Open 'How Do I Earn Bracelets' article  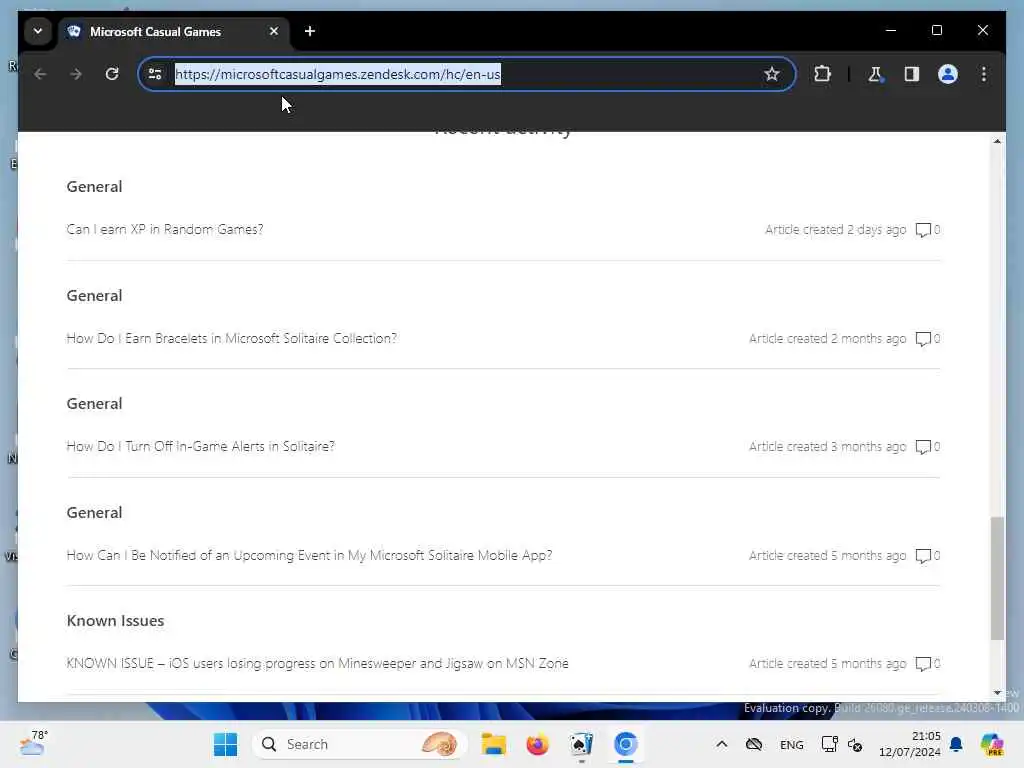tap(231, 338)
